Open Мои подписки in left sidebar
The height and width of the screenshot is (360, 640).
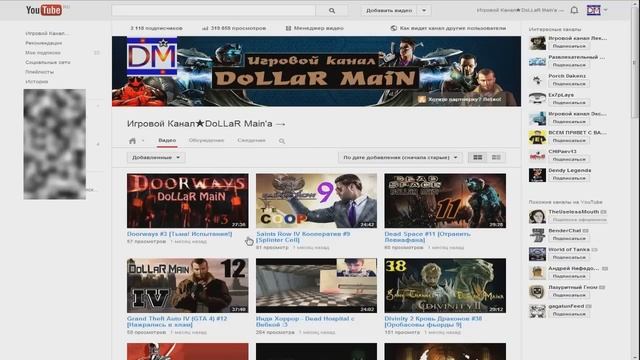(43, 53)
